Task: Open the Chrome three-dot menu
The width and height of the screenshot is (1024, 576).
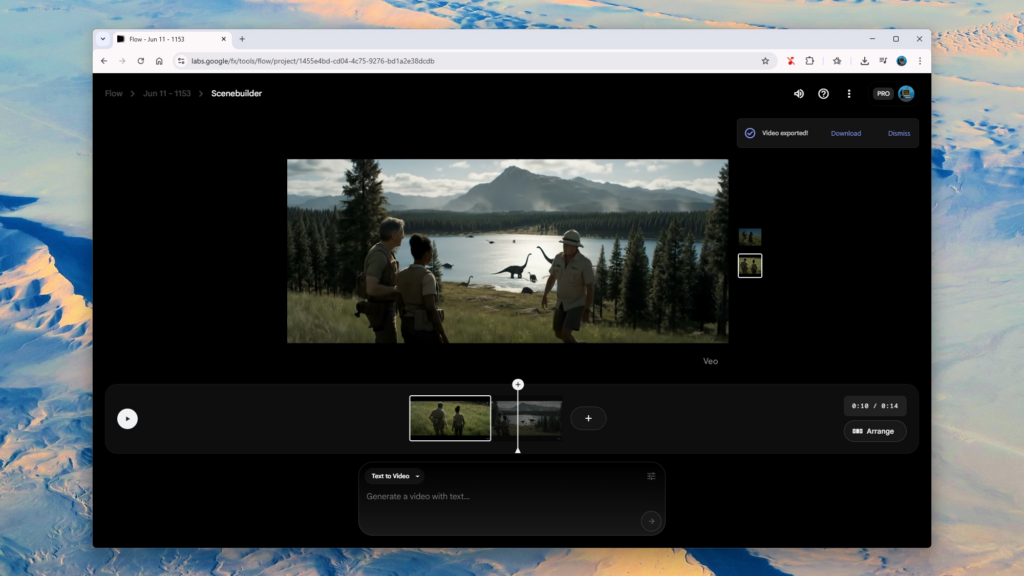Action: 920,61
